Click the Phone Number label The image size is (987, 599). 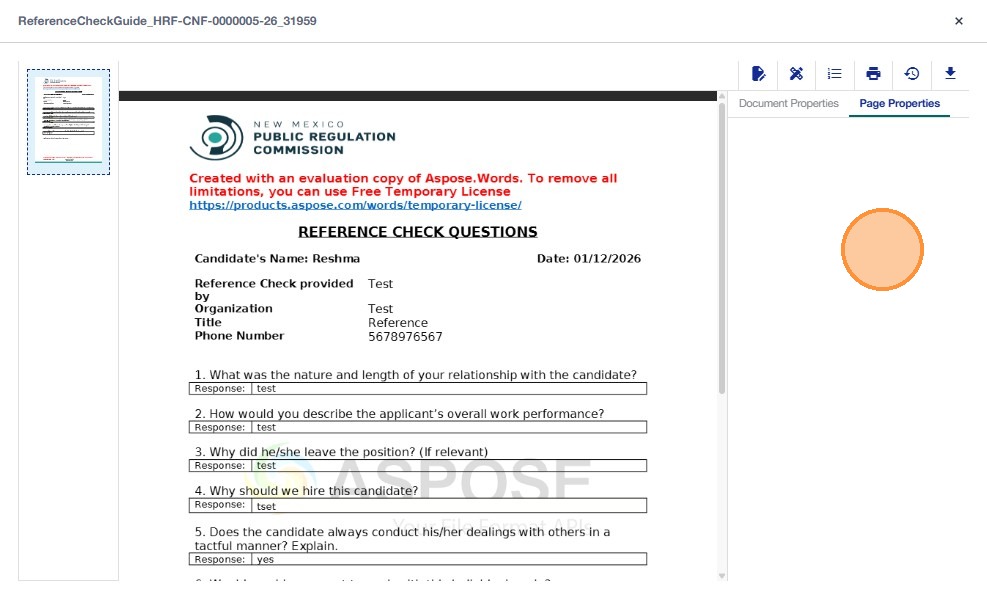point(239,336)
